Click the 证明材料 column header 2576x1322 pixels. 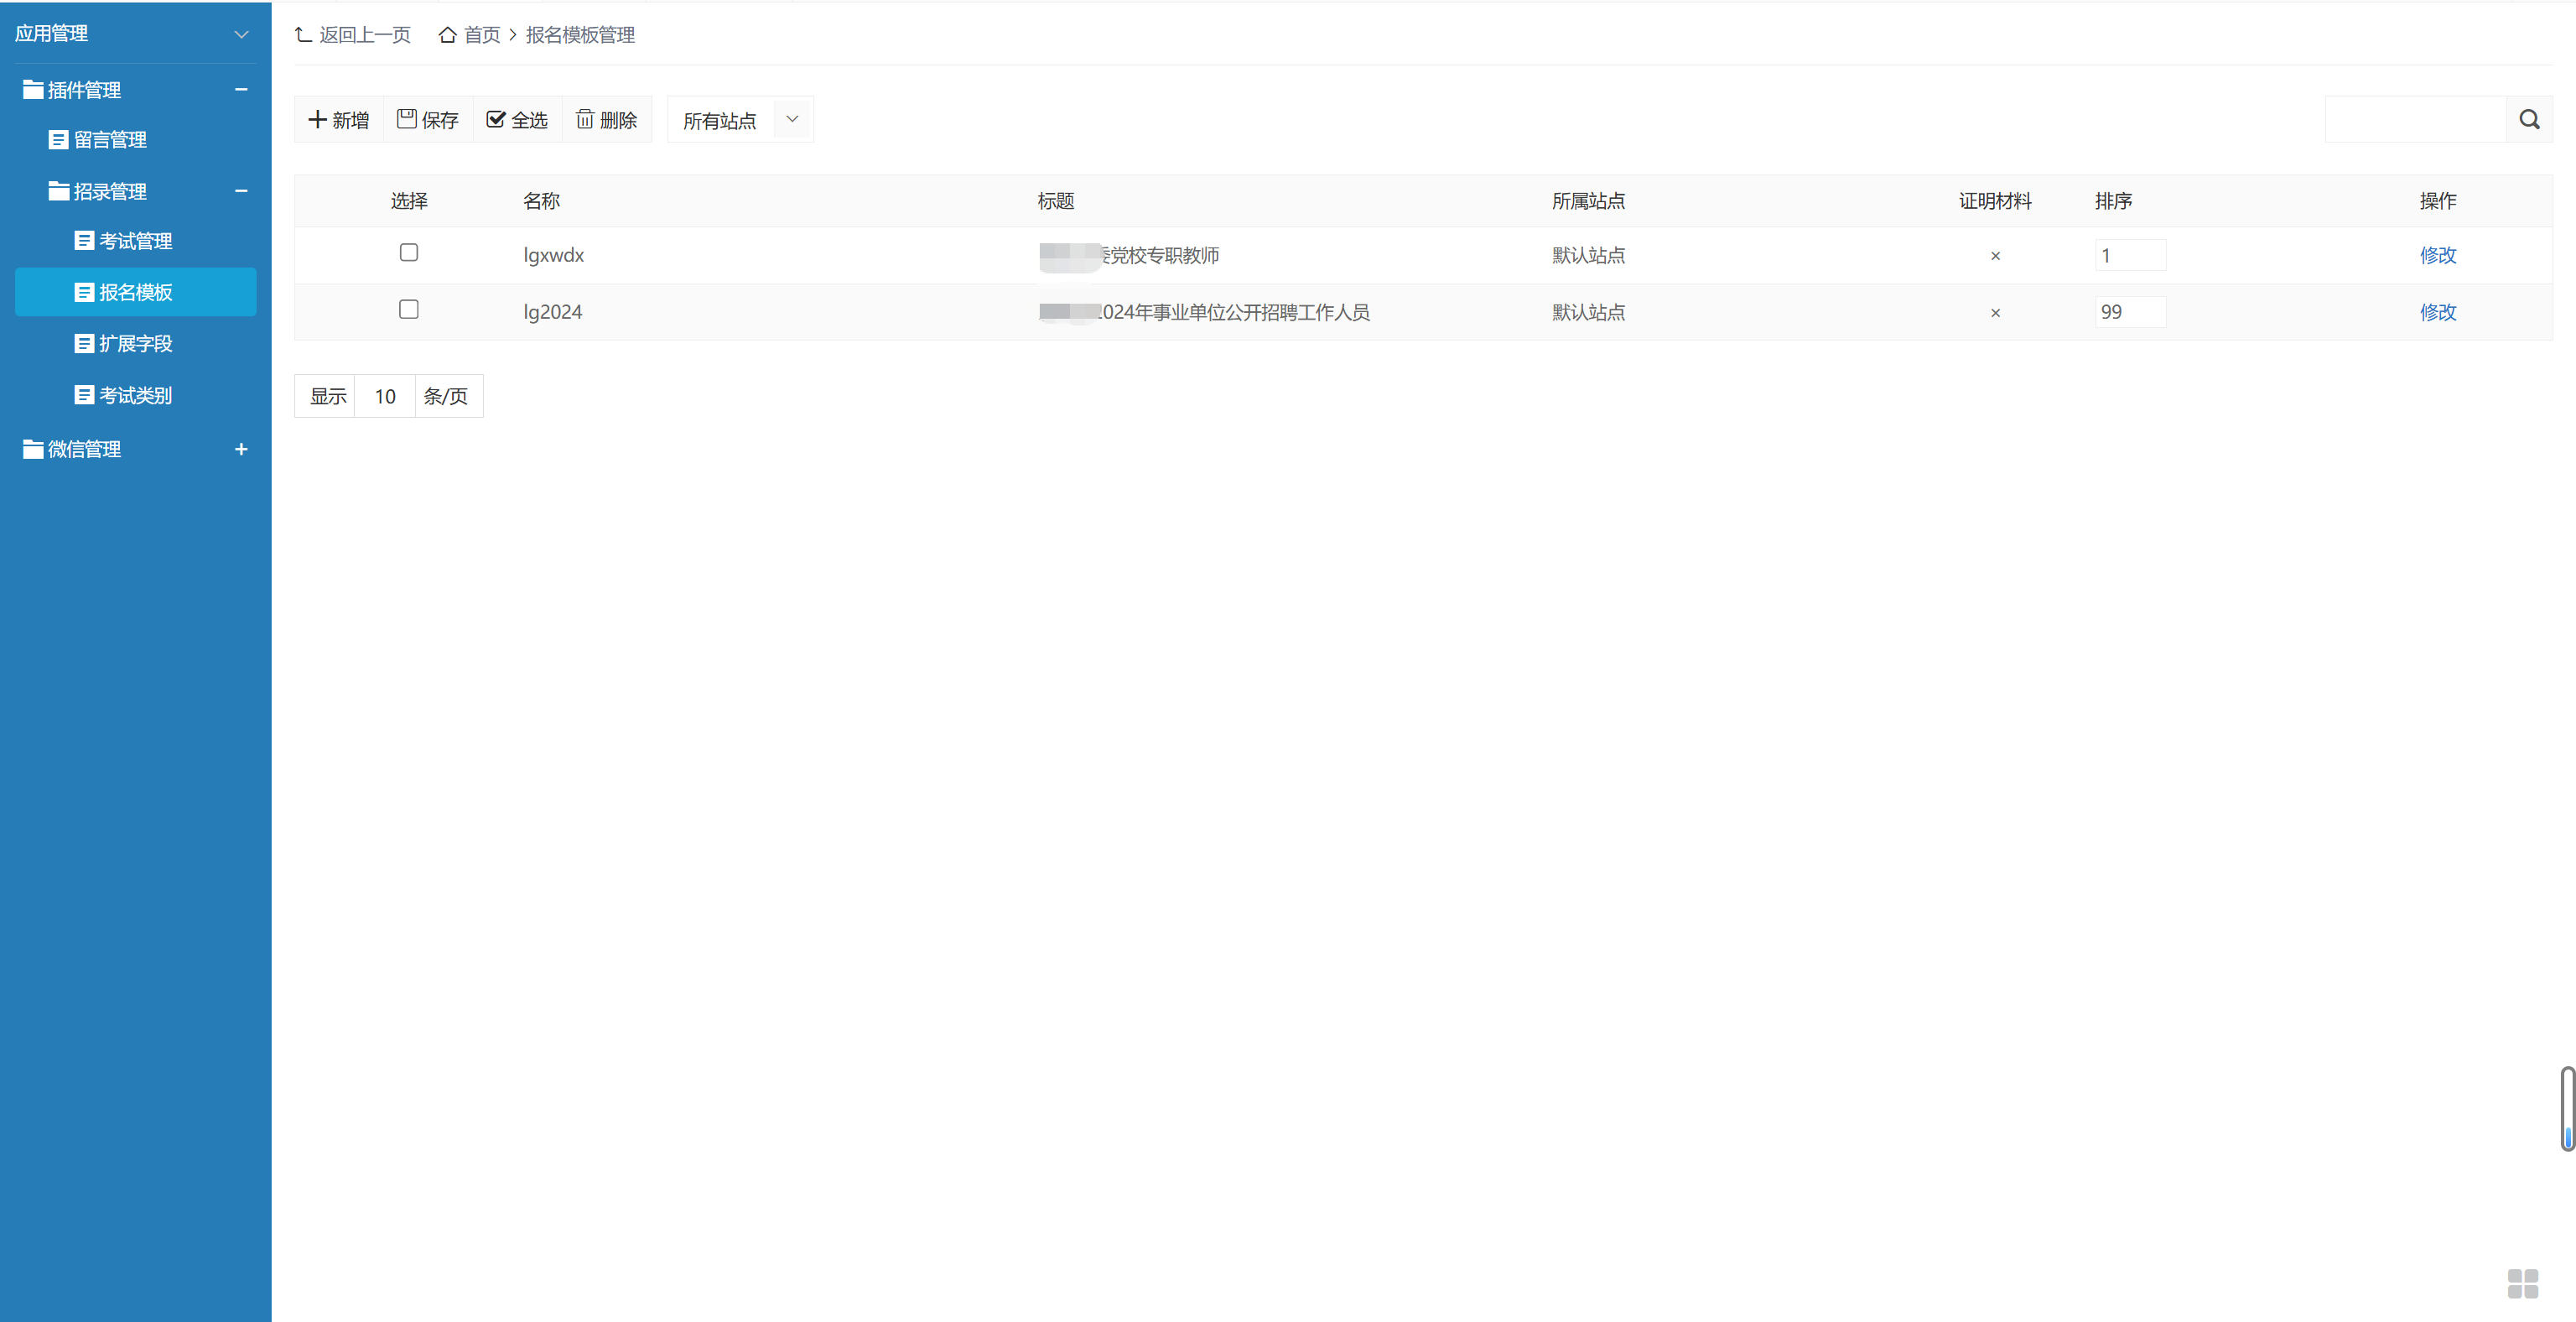[x=1995, y=201]
